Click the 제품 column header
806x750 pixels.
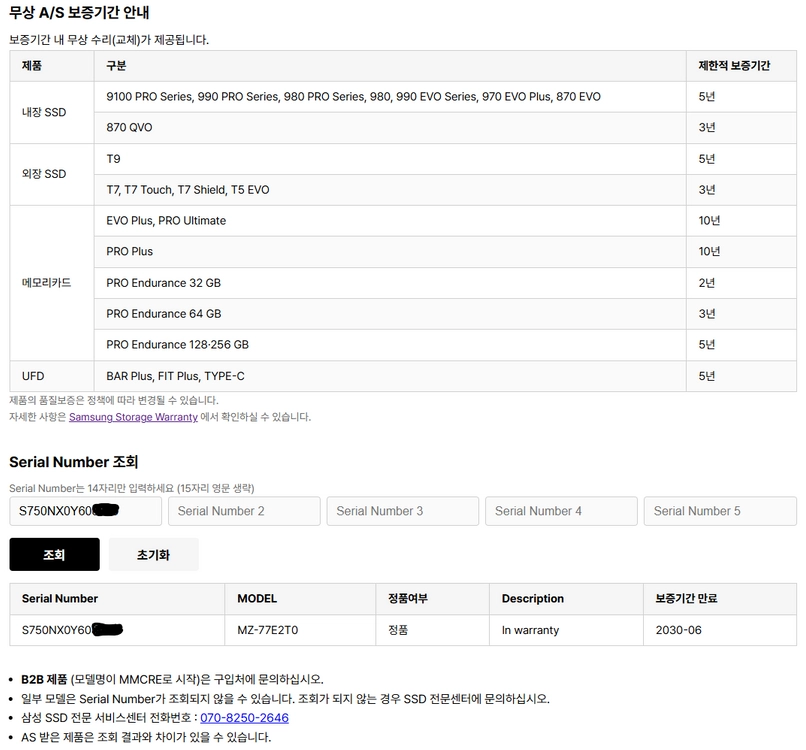pos(51,66)
